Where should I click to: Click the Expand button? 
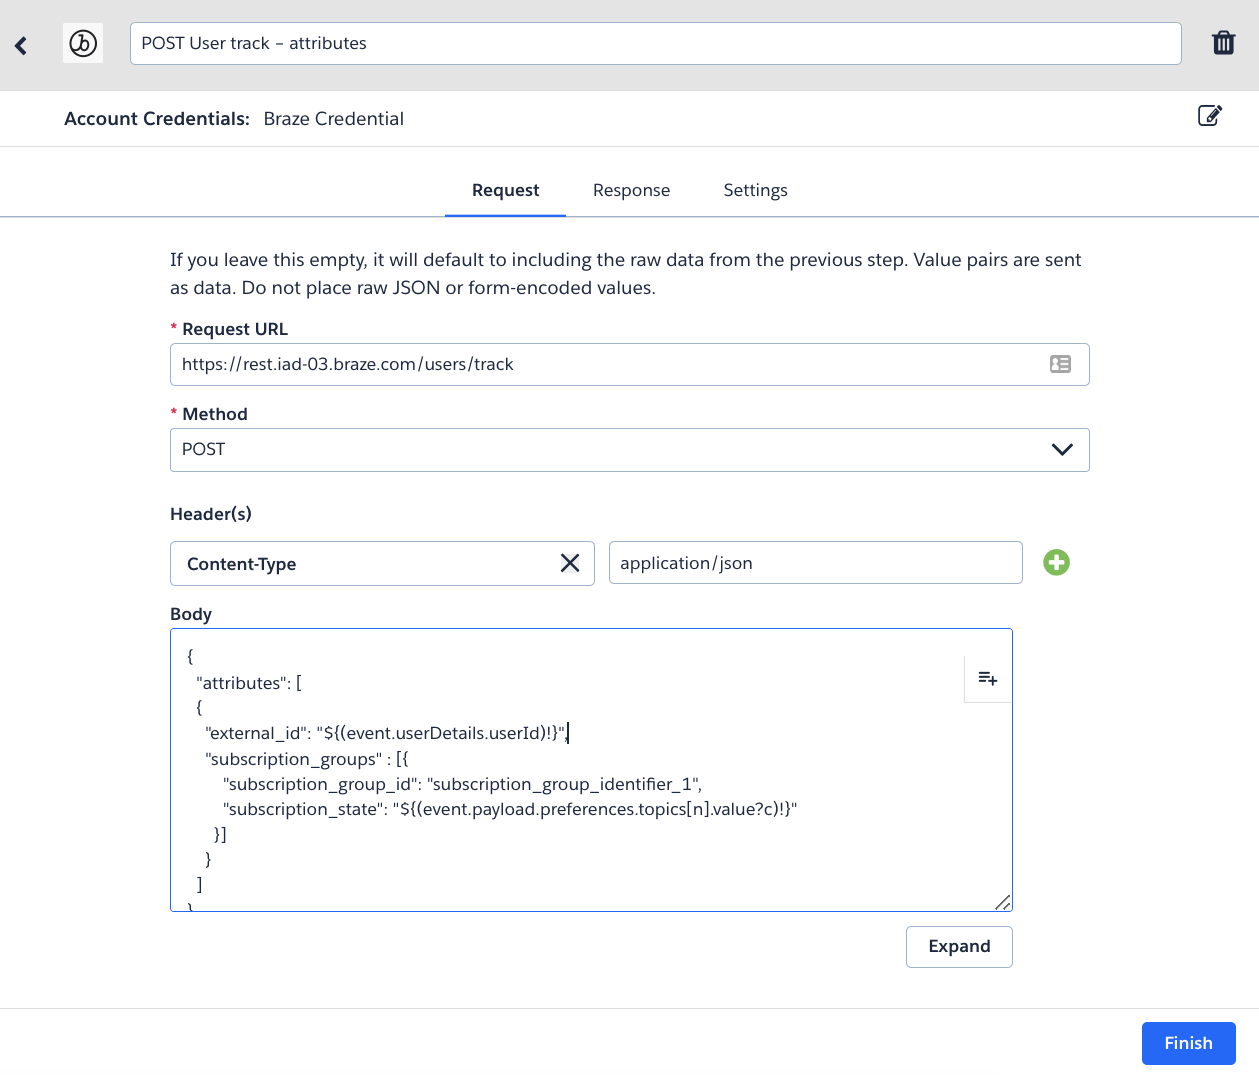[959, 947]
